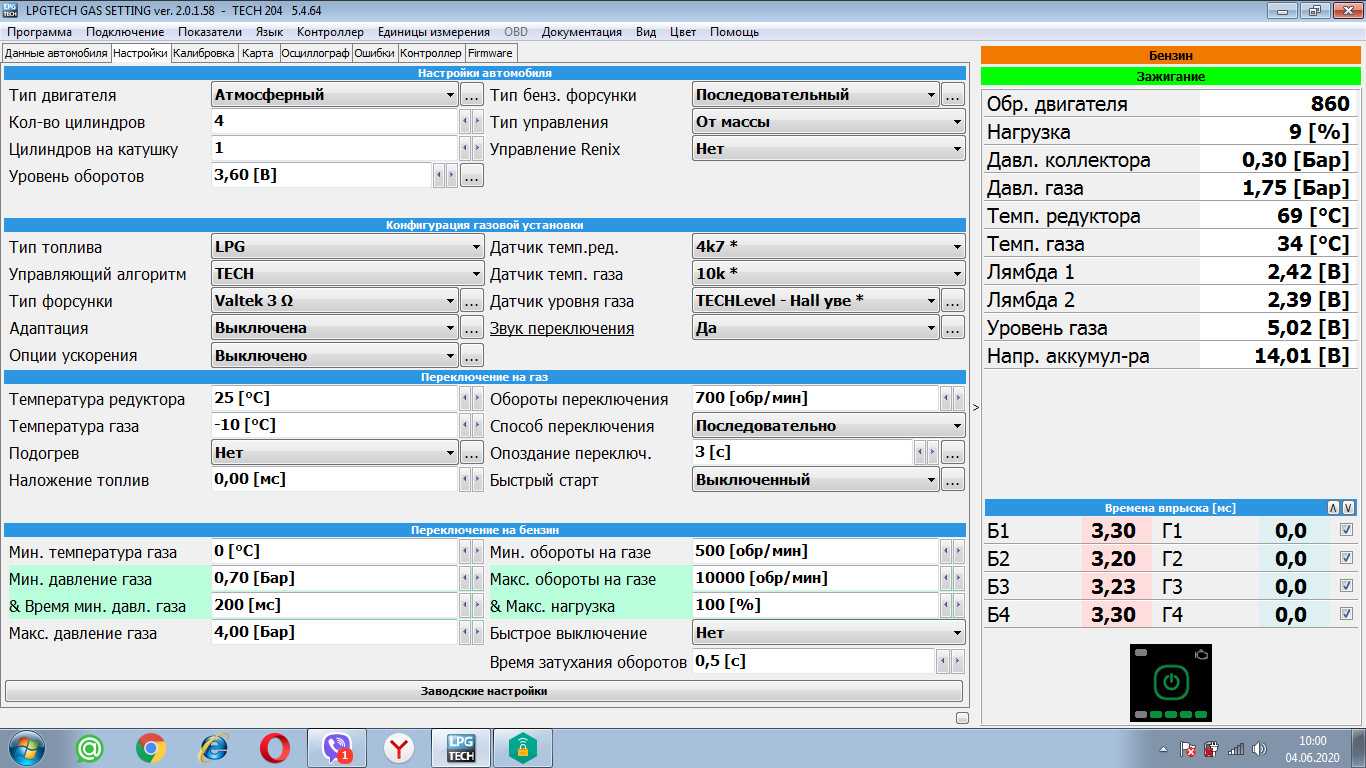This screenshot has height=768, width=1366.
Task: Click the Обороты переключения value field
Action: tap(815, 399)
